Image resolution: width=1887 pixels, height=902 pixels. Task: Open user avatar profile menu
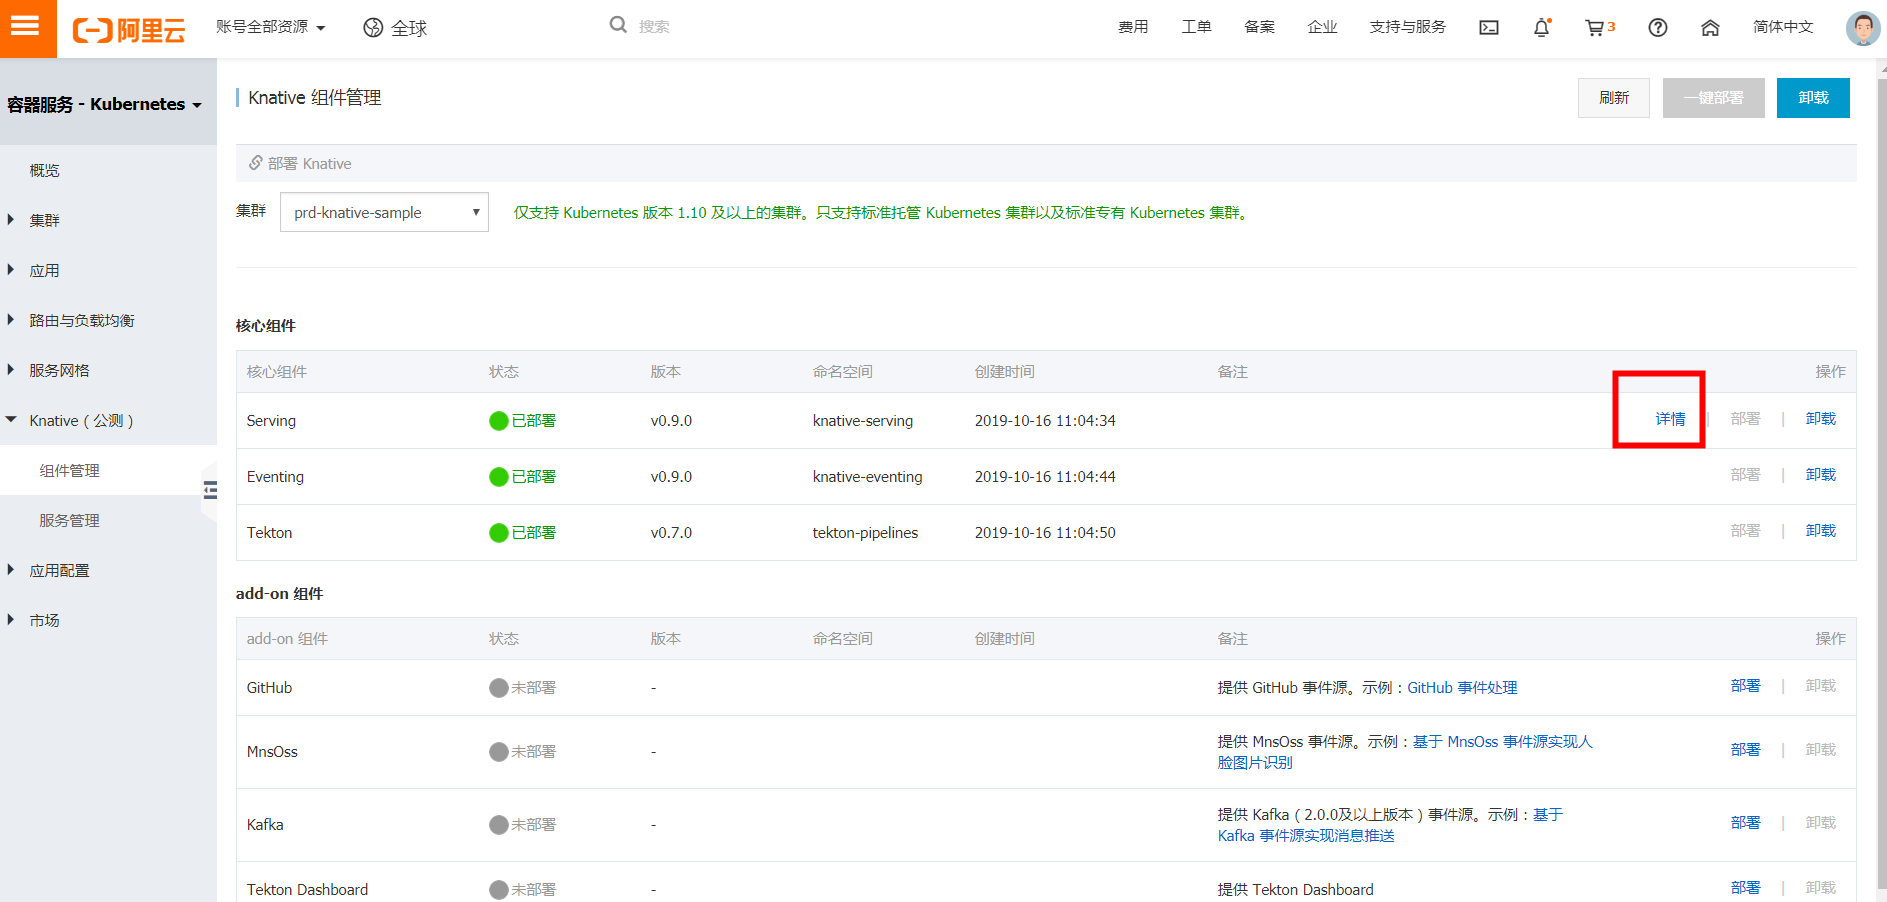coord(1862,28)
